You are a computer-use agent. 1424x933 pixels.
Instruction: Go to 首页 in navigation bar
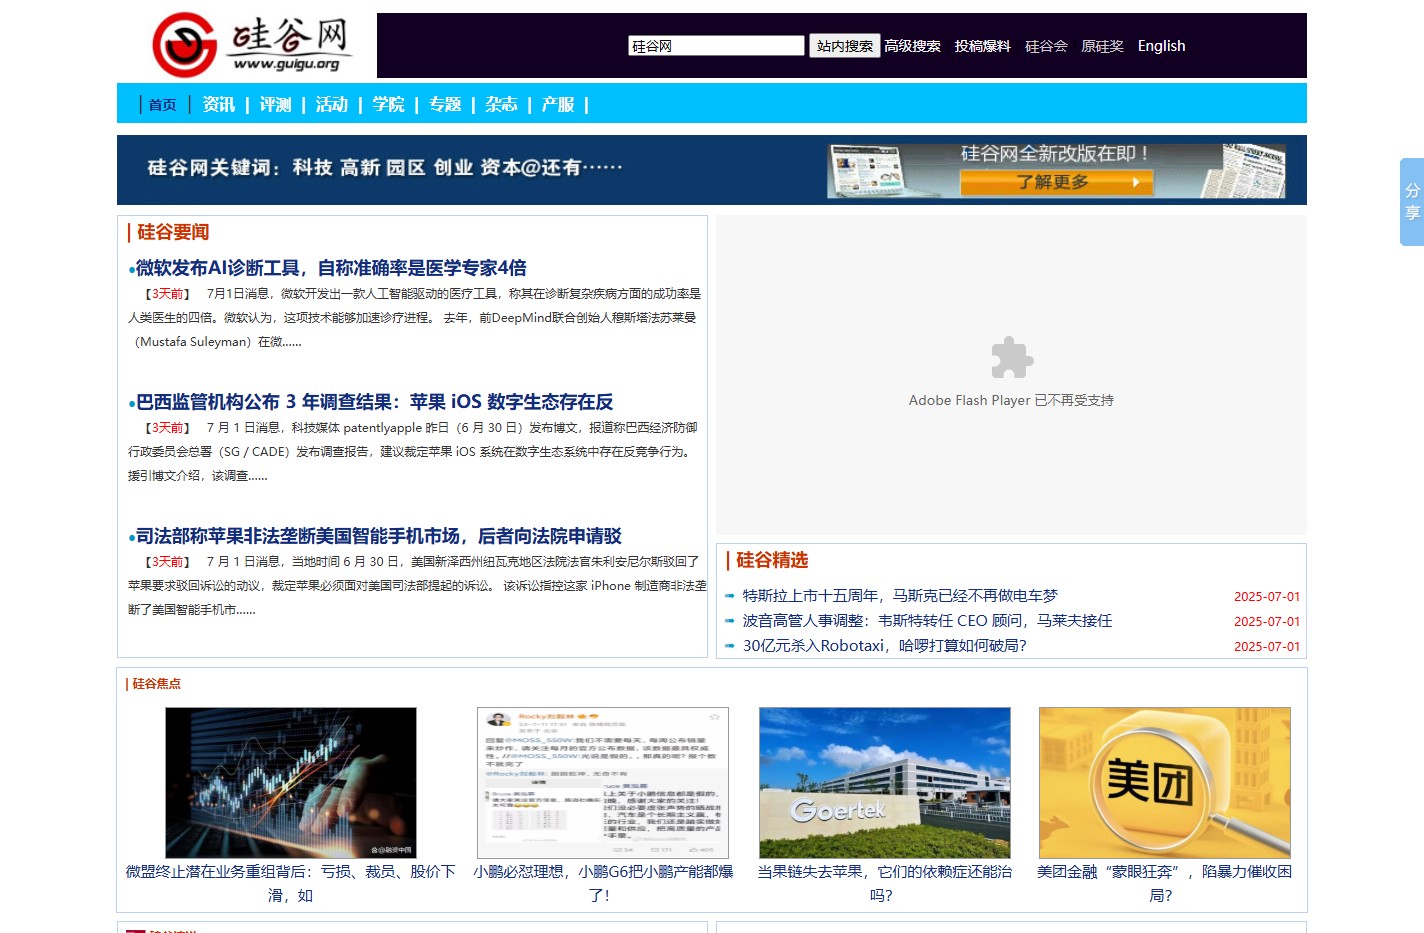pyautogui.click(x=162, y=104)
